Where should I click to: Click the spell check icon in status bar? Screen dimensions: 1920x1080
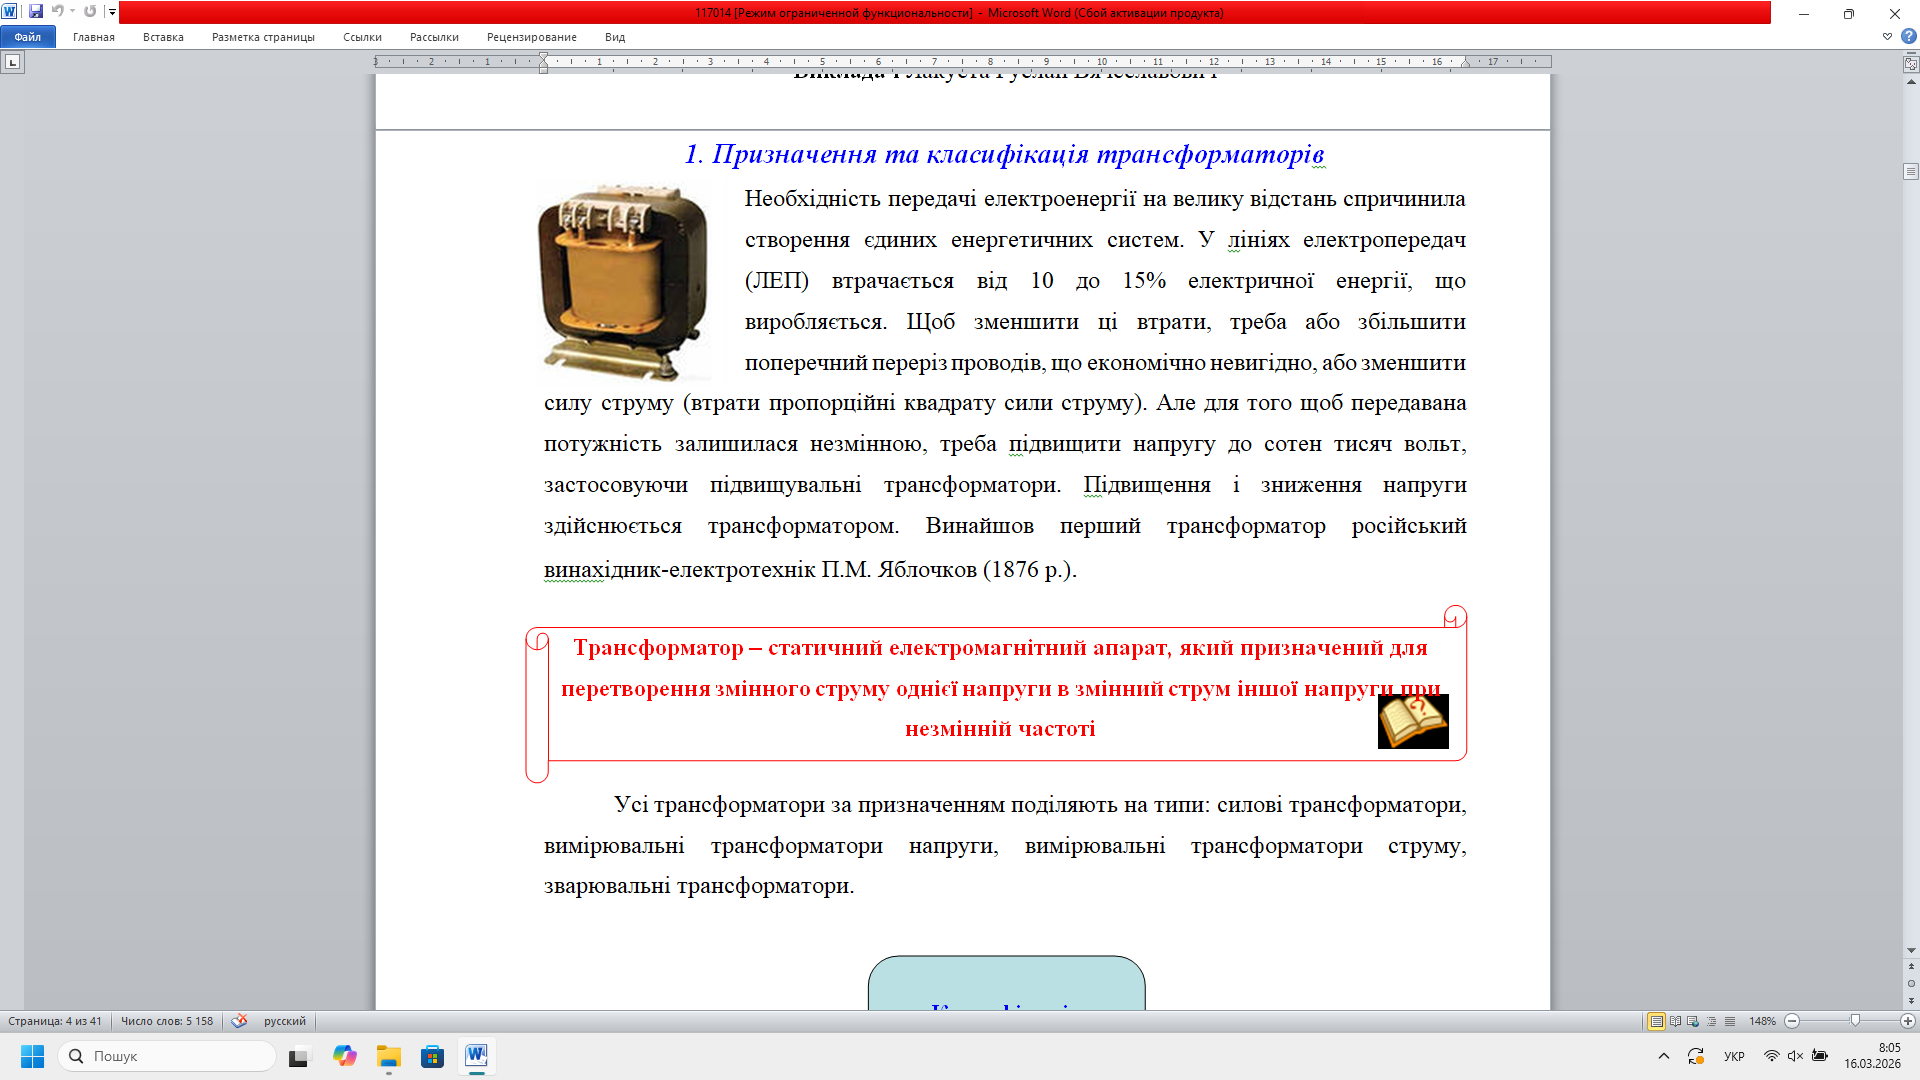click(x=239, y=1021)
